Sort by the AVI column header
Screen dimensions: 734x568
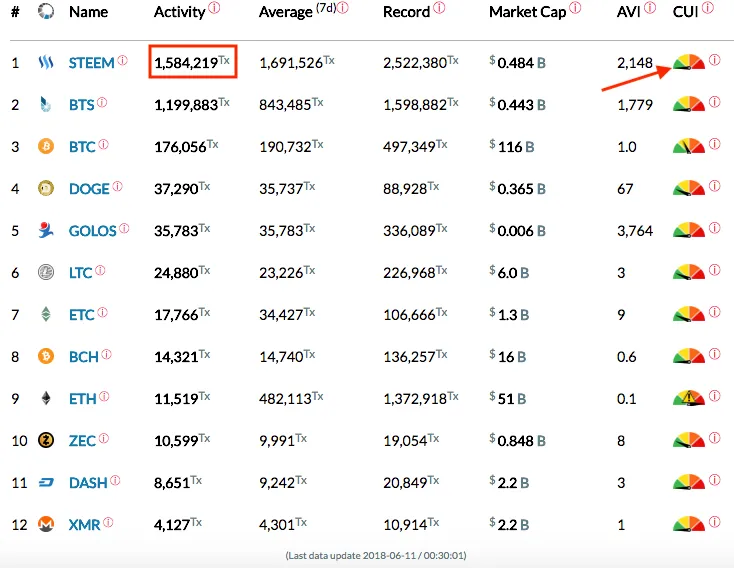pos(629,12)
